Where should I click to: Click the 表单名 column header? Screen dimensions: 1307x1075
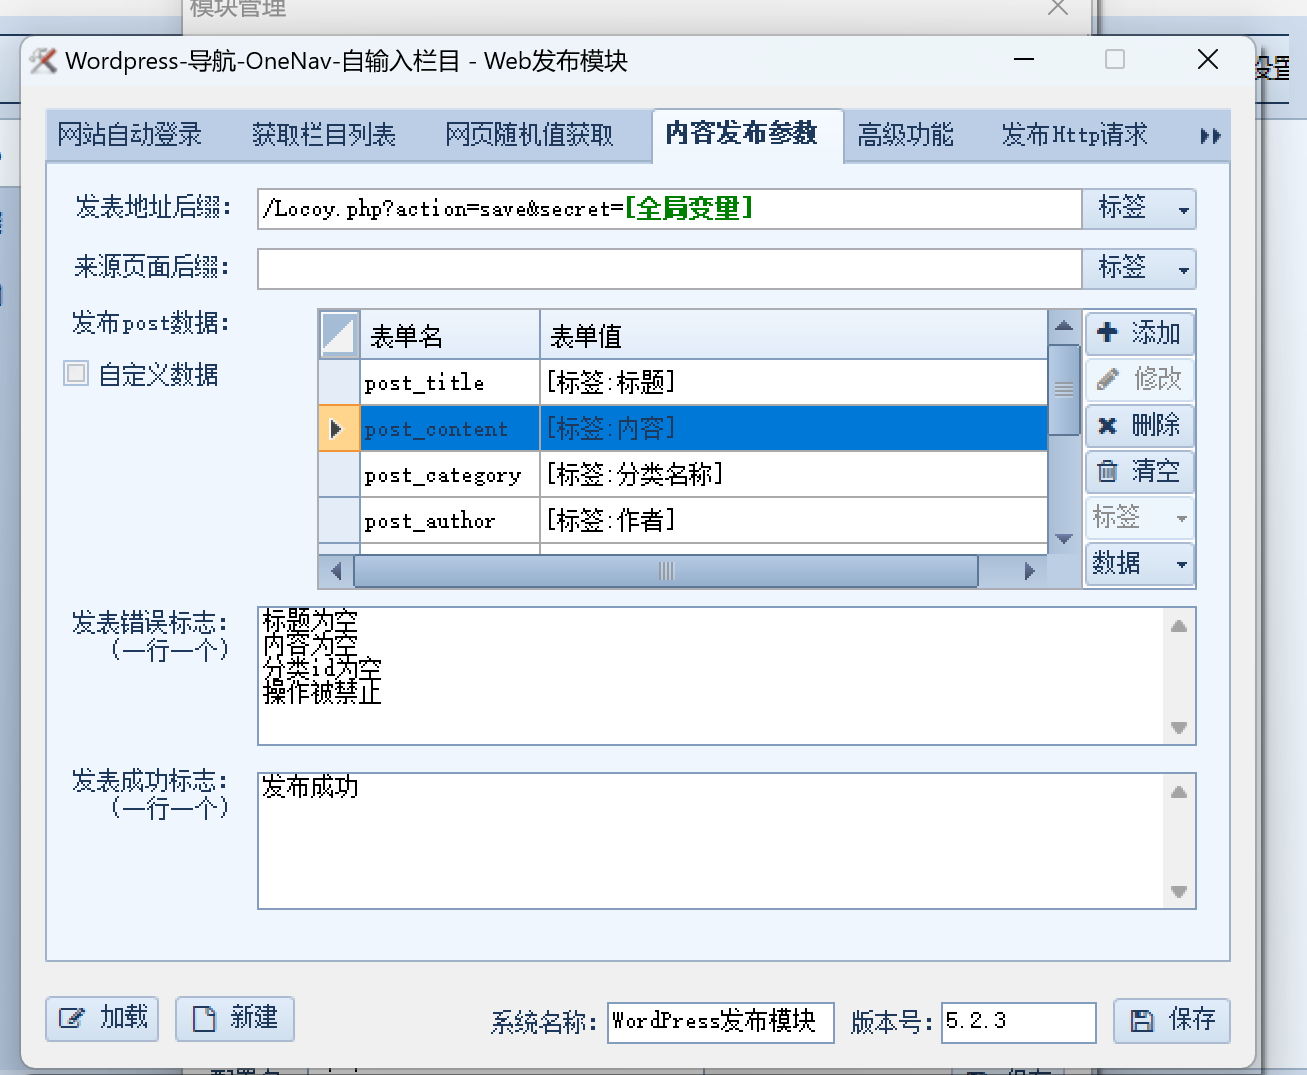(x=450, y=335)
